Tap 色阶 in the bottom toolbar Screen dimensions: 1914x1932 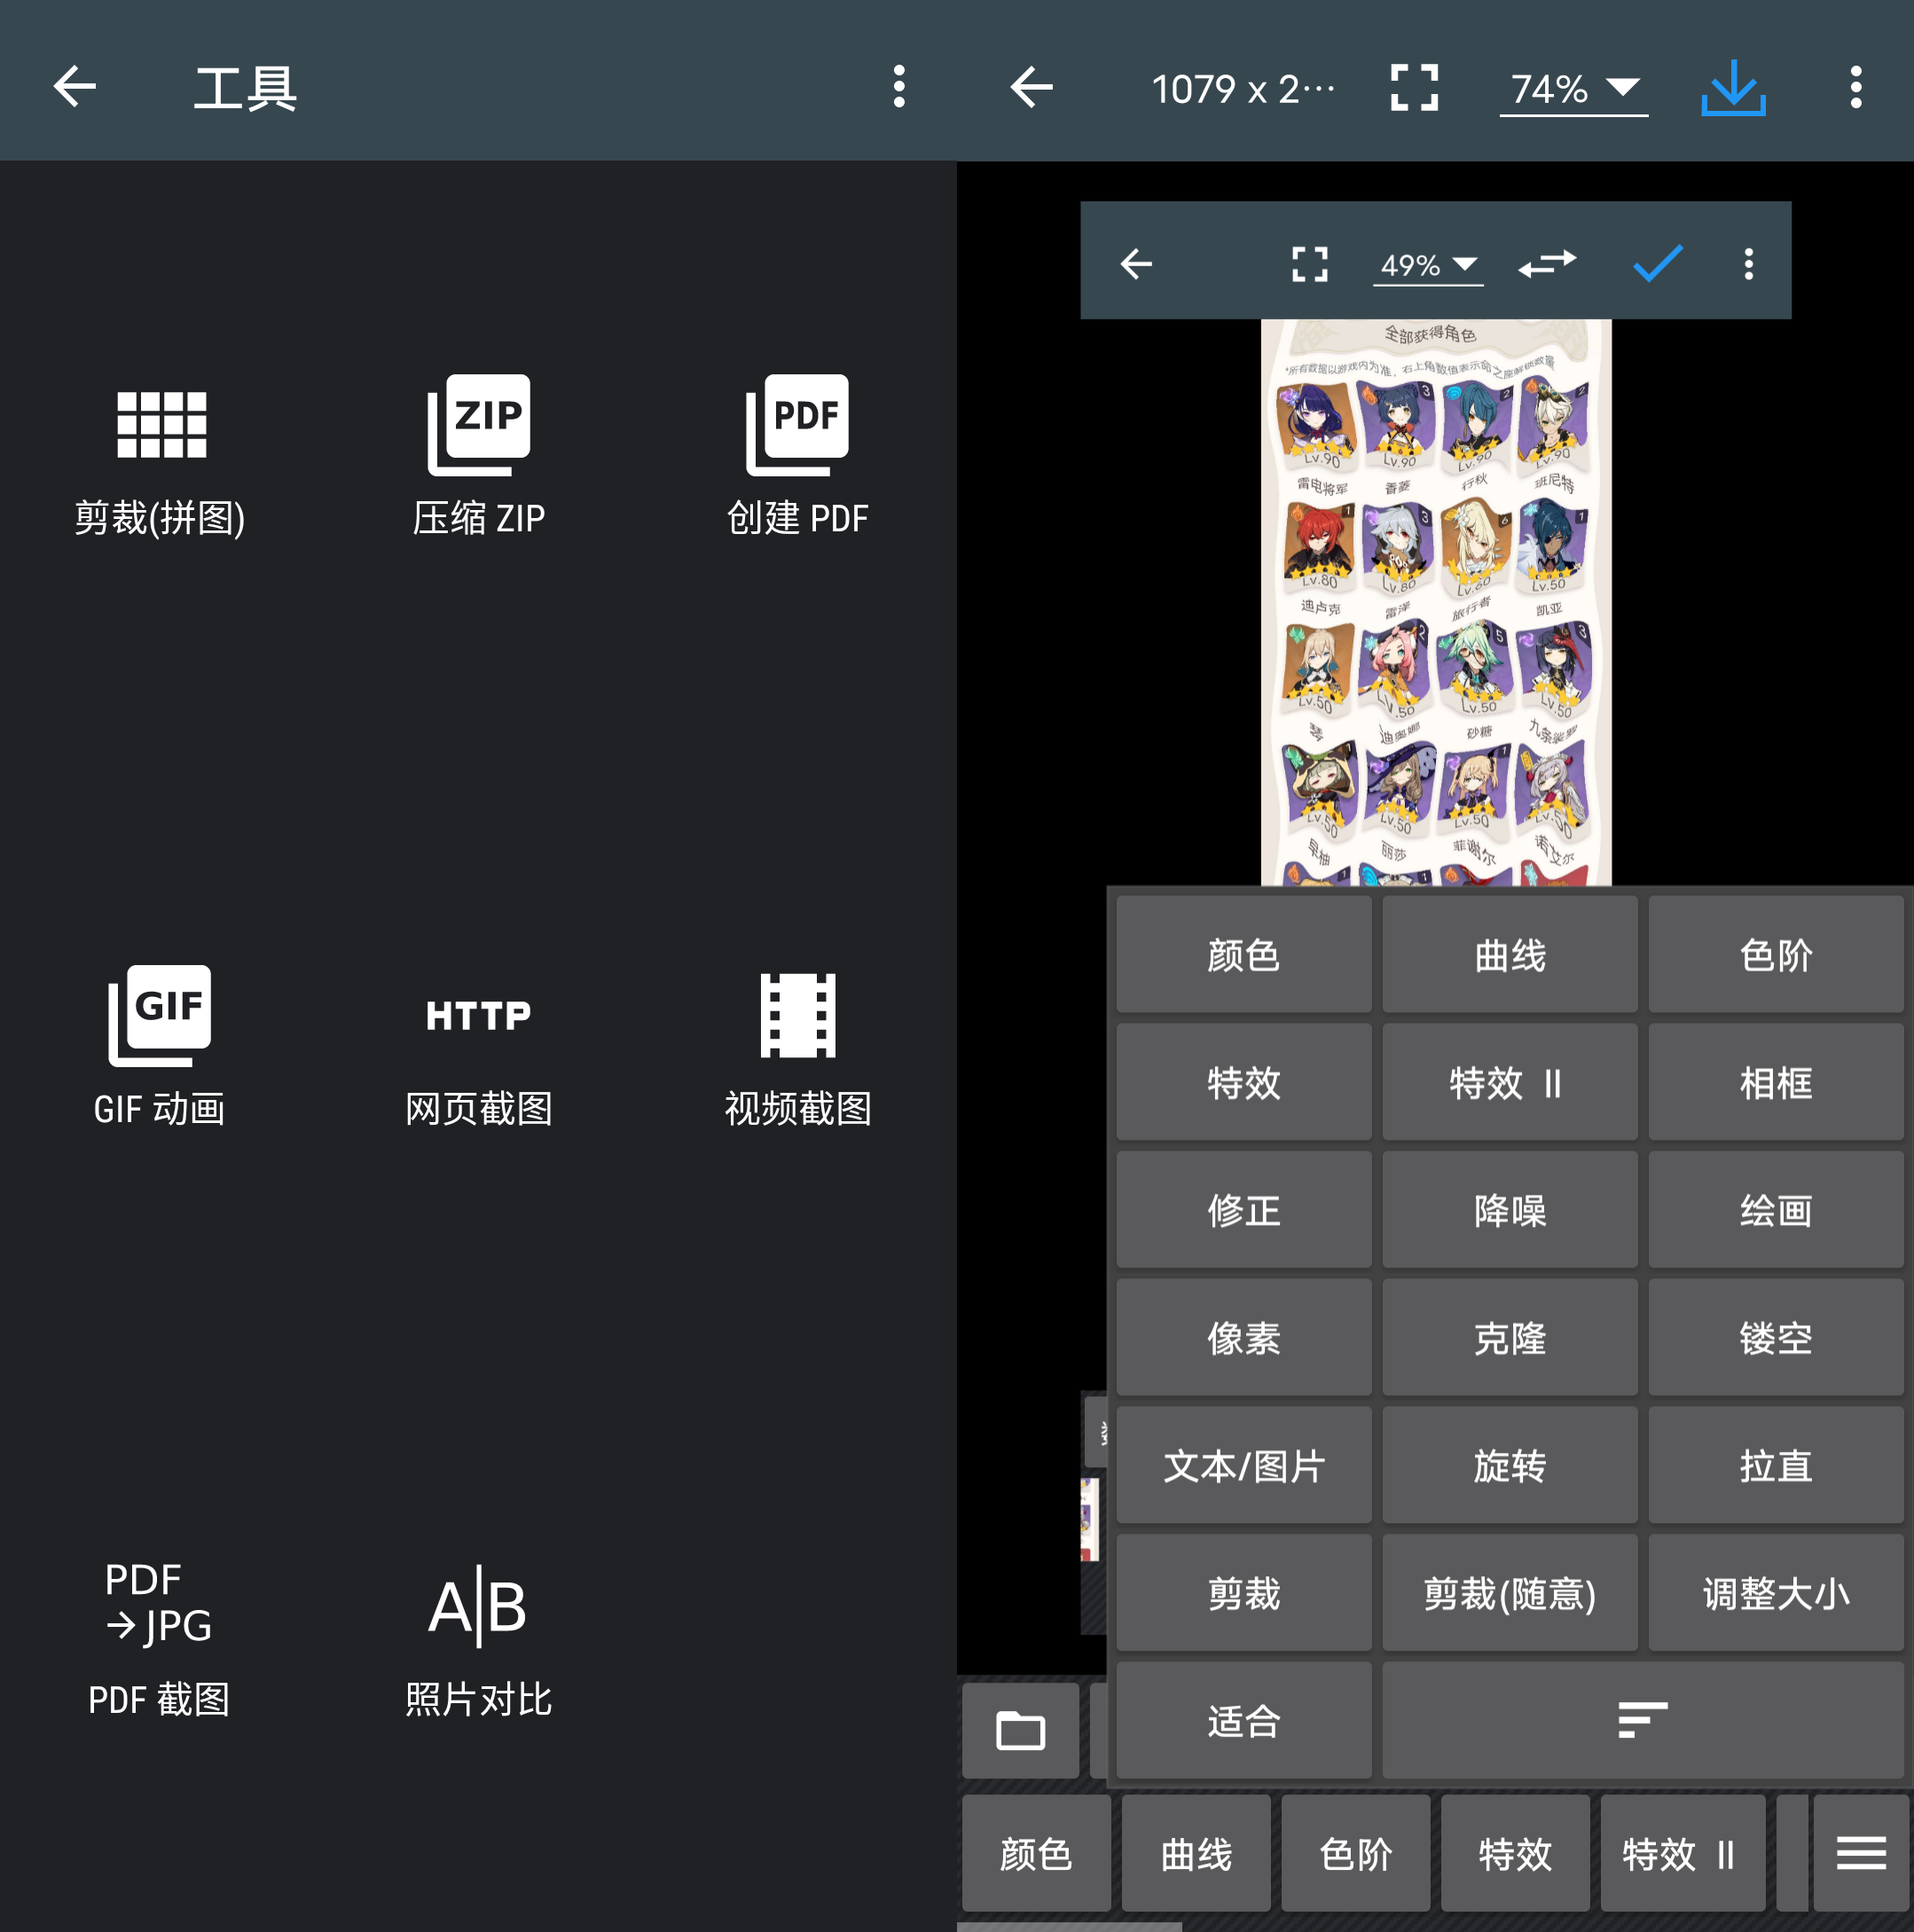tap(1356, 1854)
